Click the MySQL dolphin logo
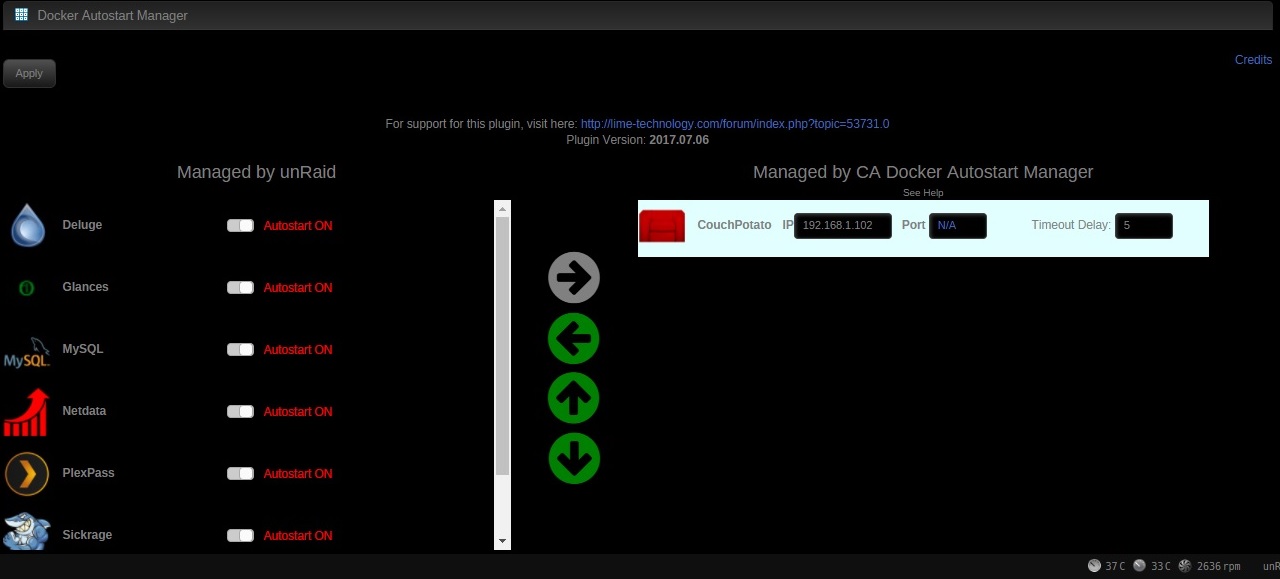This screenshot has width=1280, height=579. pyautogui.click(x=27, y=351)
